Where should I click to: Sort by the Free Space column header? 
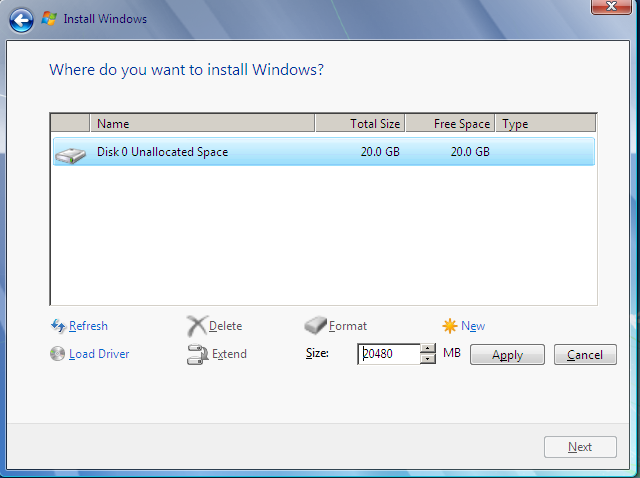pos(450,123)
